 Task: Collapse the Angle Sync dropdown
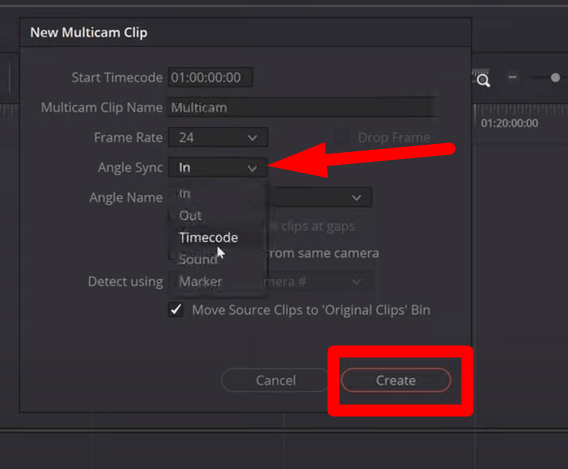(x=218, y=167)
